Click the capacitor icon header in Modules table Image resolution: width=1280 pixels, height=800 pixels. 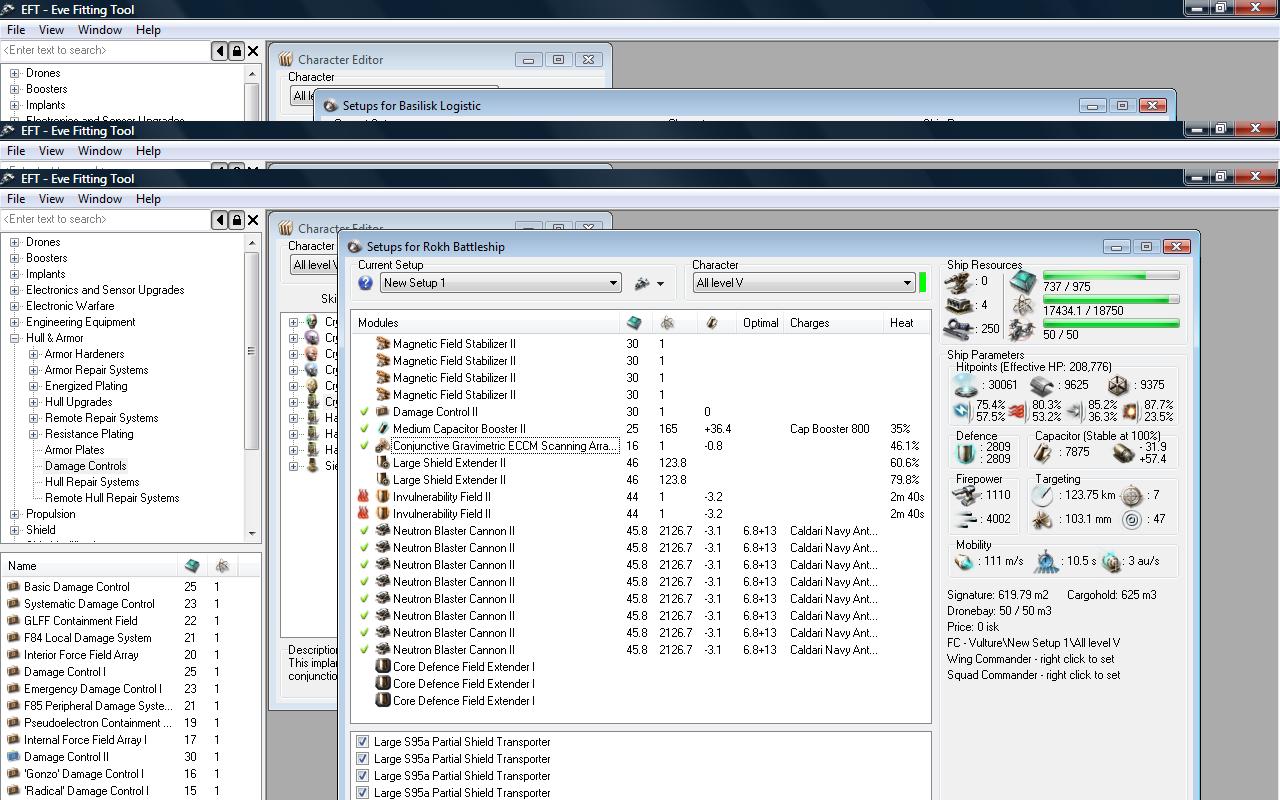point(711,323)
